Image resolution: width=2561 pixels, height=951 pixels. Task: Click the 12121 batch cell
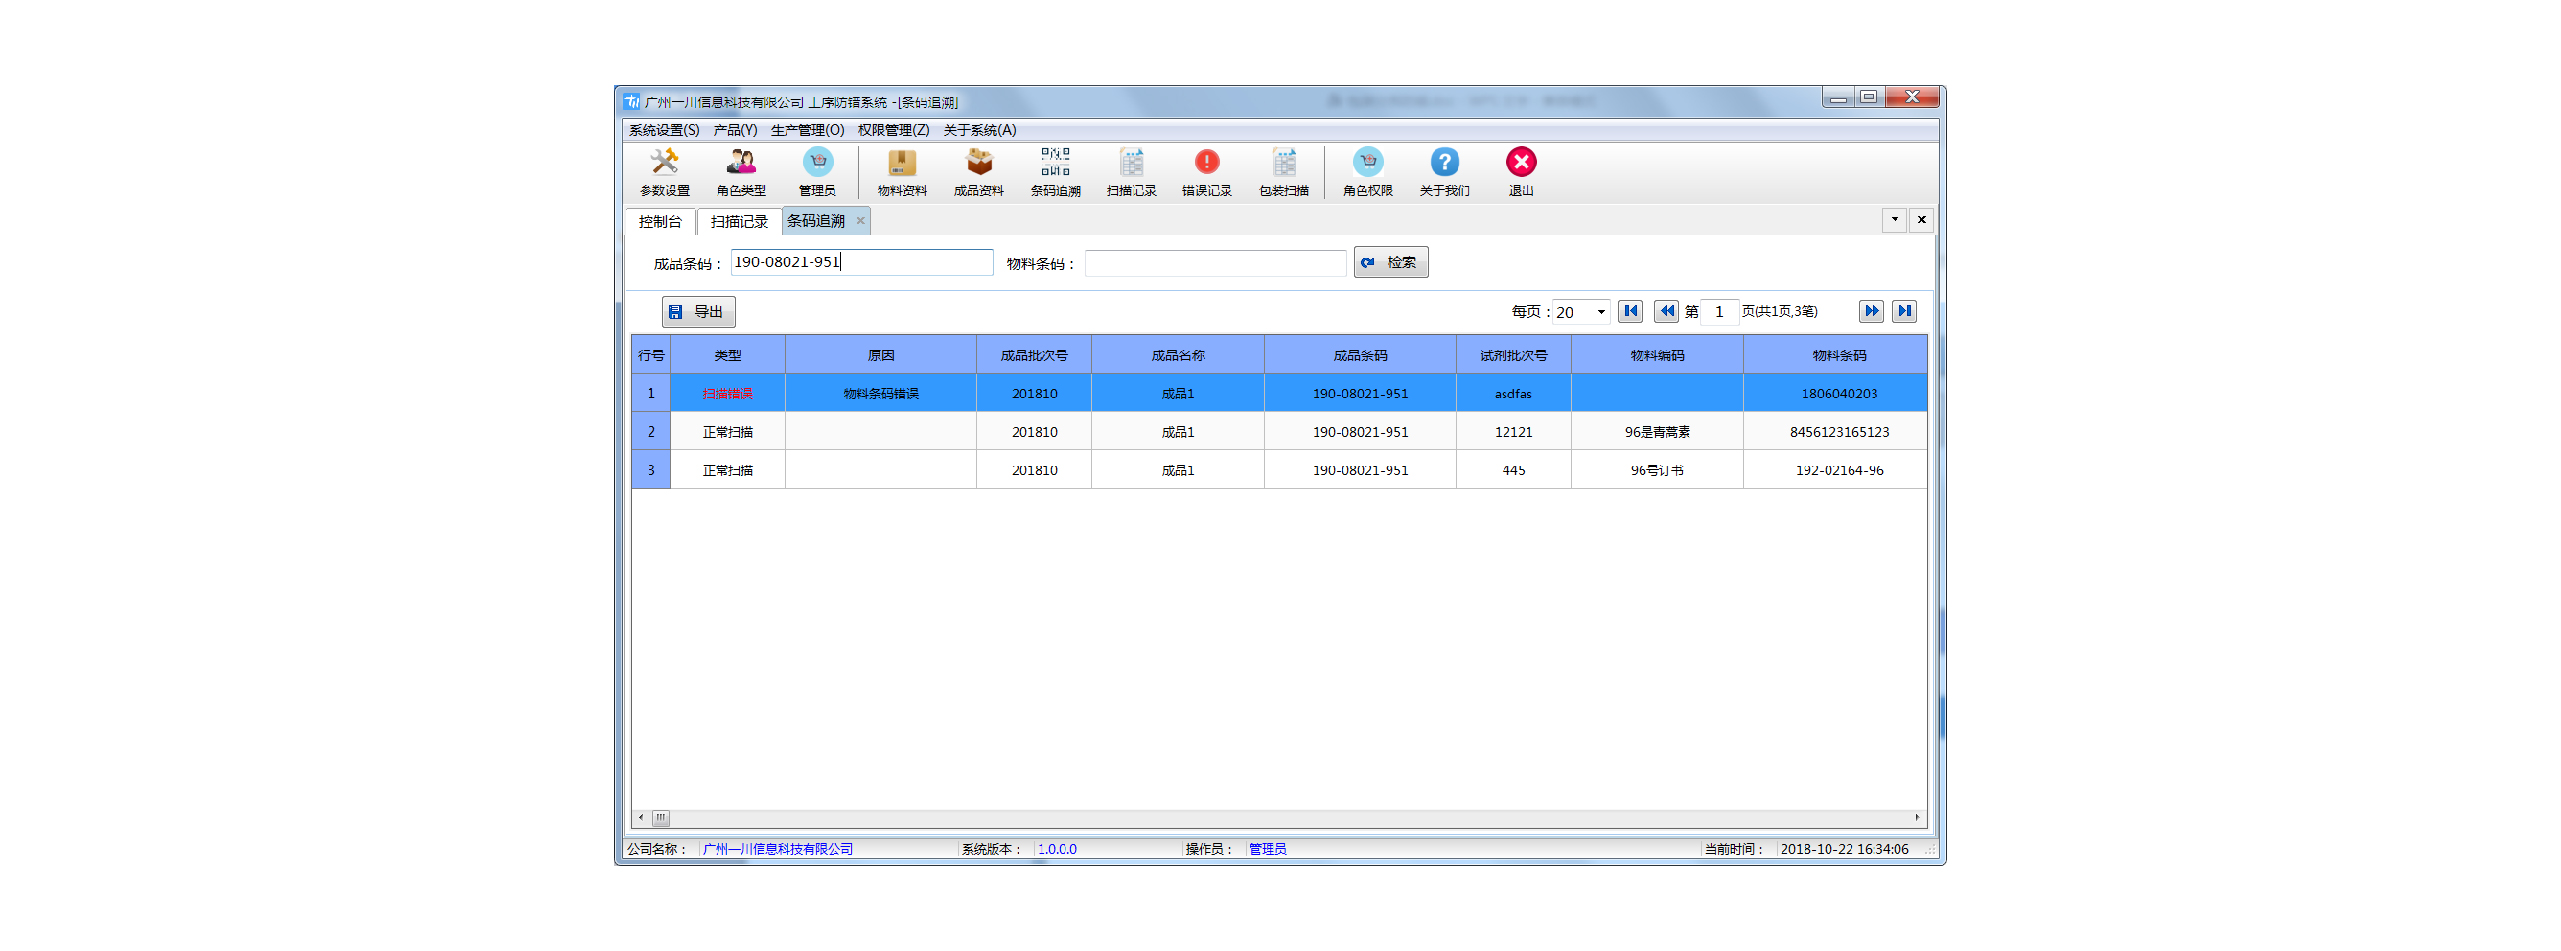(x=1514, y=432)
